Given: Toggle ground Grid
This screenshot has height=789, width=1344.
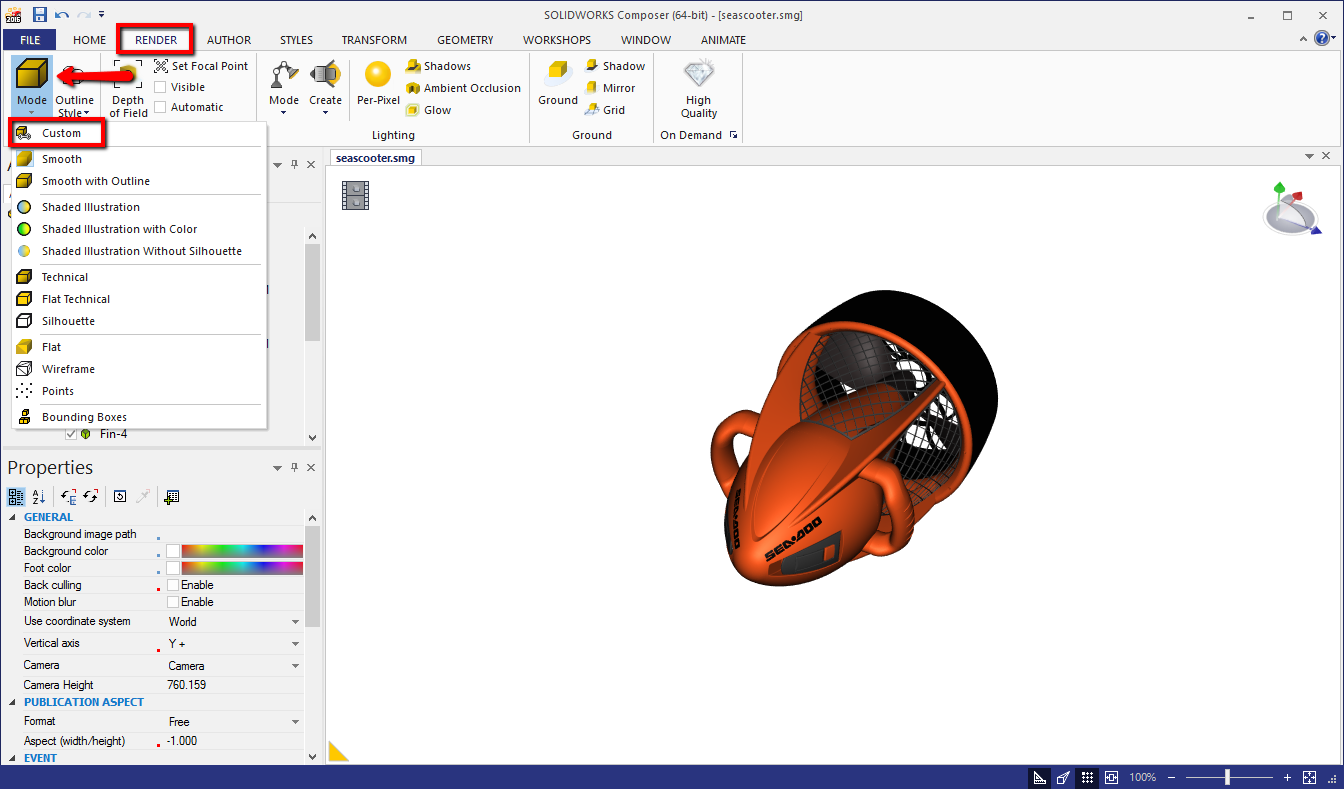Looking at the screenshot, I should pos(604,110).
